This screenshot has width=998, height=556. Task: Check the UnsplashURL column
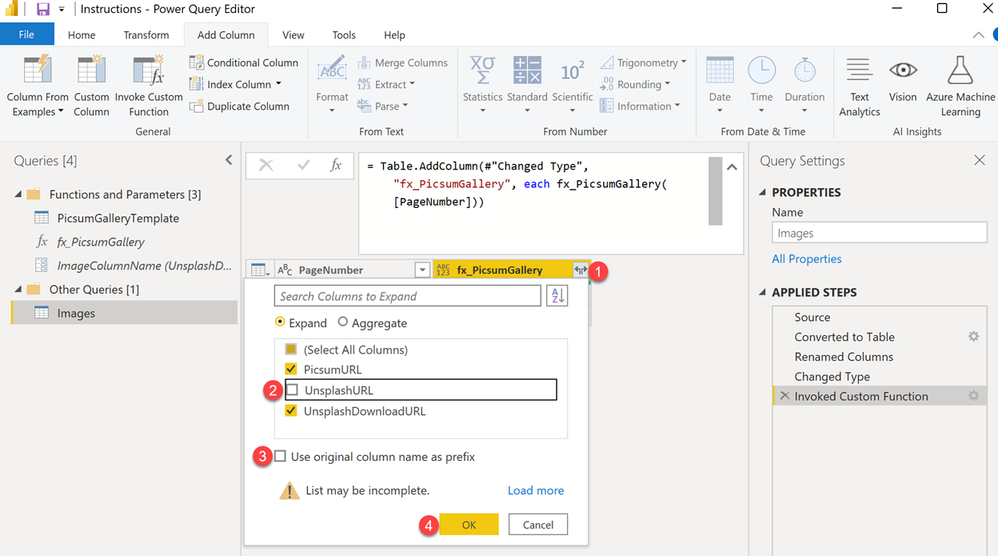click(292, 389)
